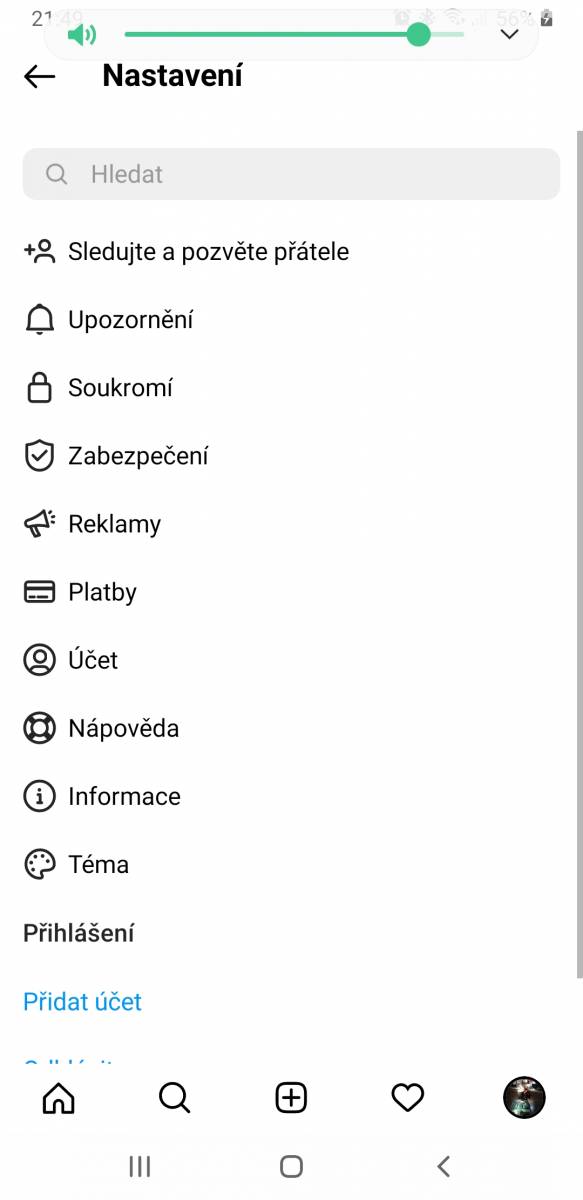Tap the Android recent apps button
The height and width of the screenshot is (1200, 583).
point(140,1166)
